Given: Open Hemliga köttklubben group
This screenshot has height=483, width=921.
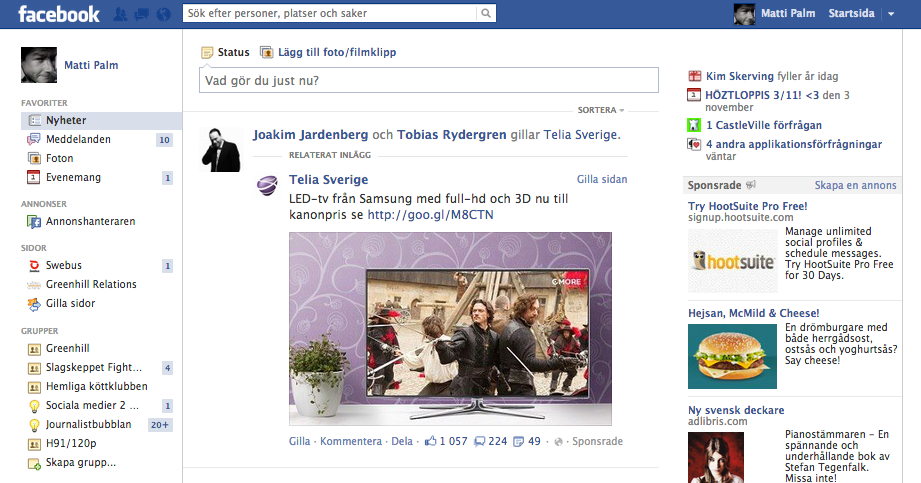Looking at the screenshot, I should click(x=96, y=387).
